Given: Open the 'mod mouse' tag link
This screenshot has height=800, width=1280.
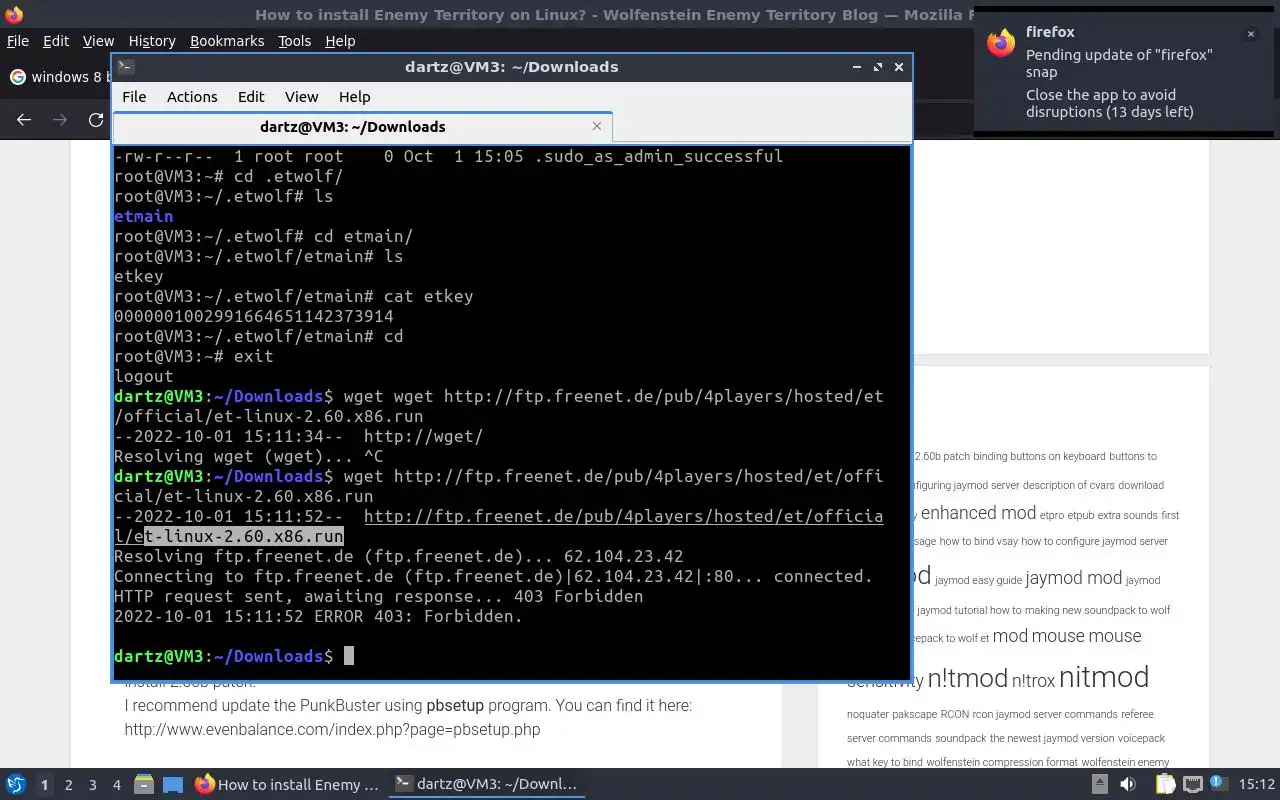Looking at the screenshot, I should tap(1038, 636).
